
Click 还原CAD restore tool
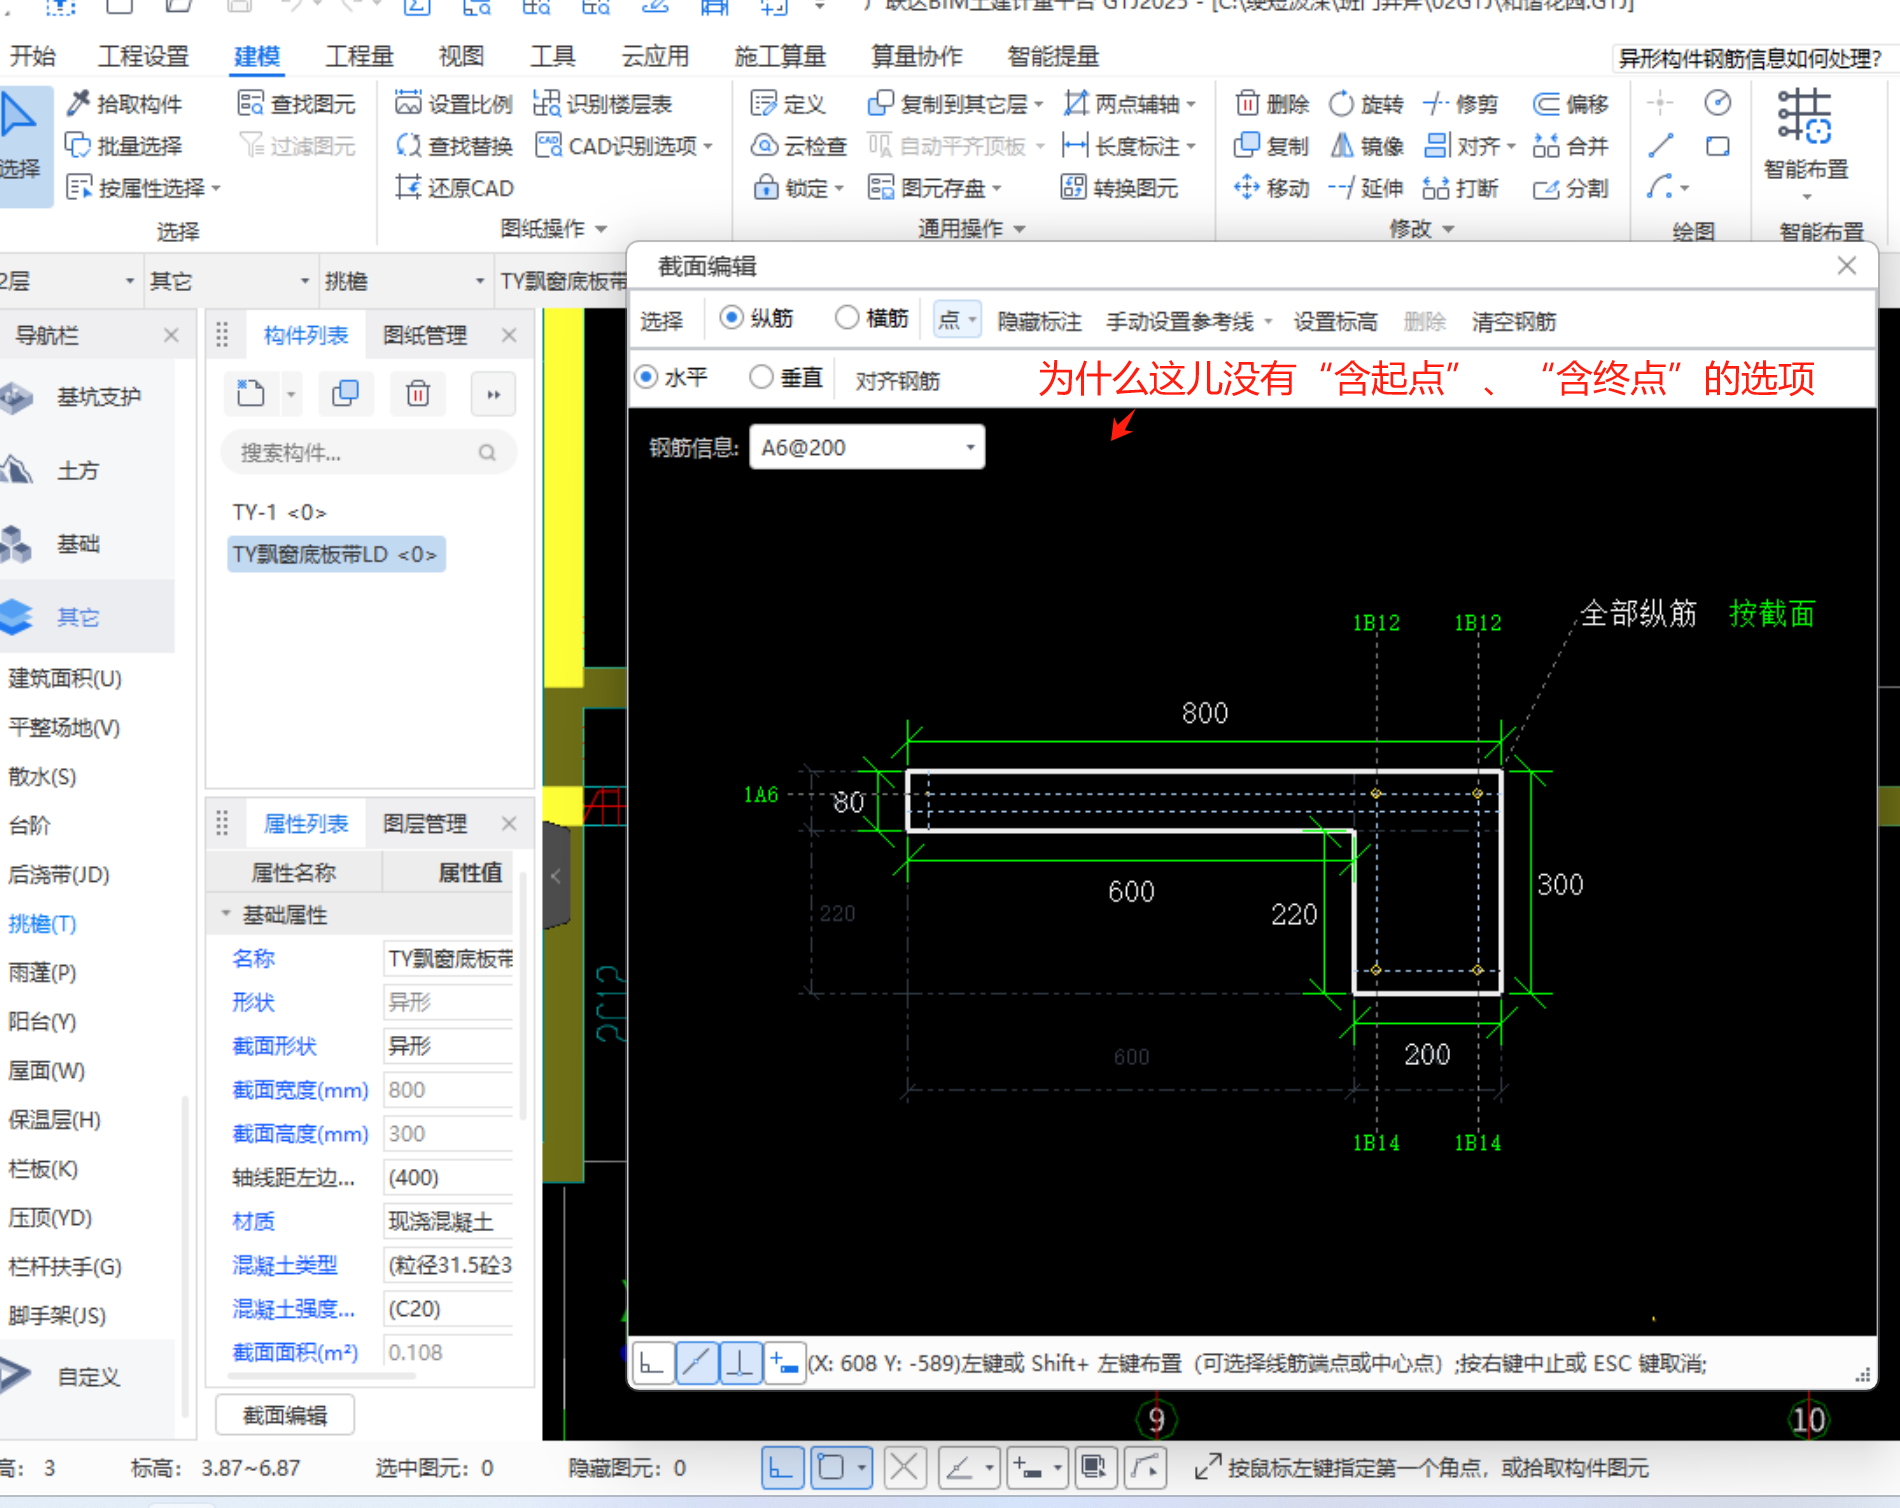click(x=455, y=188)
